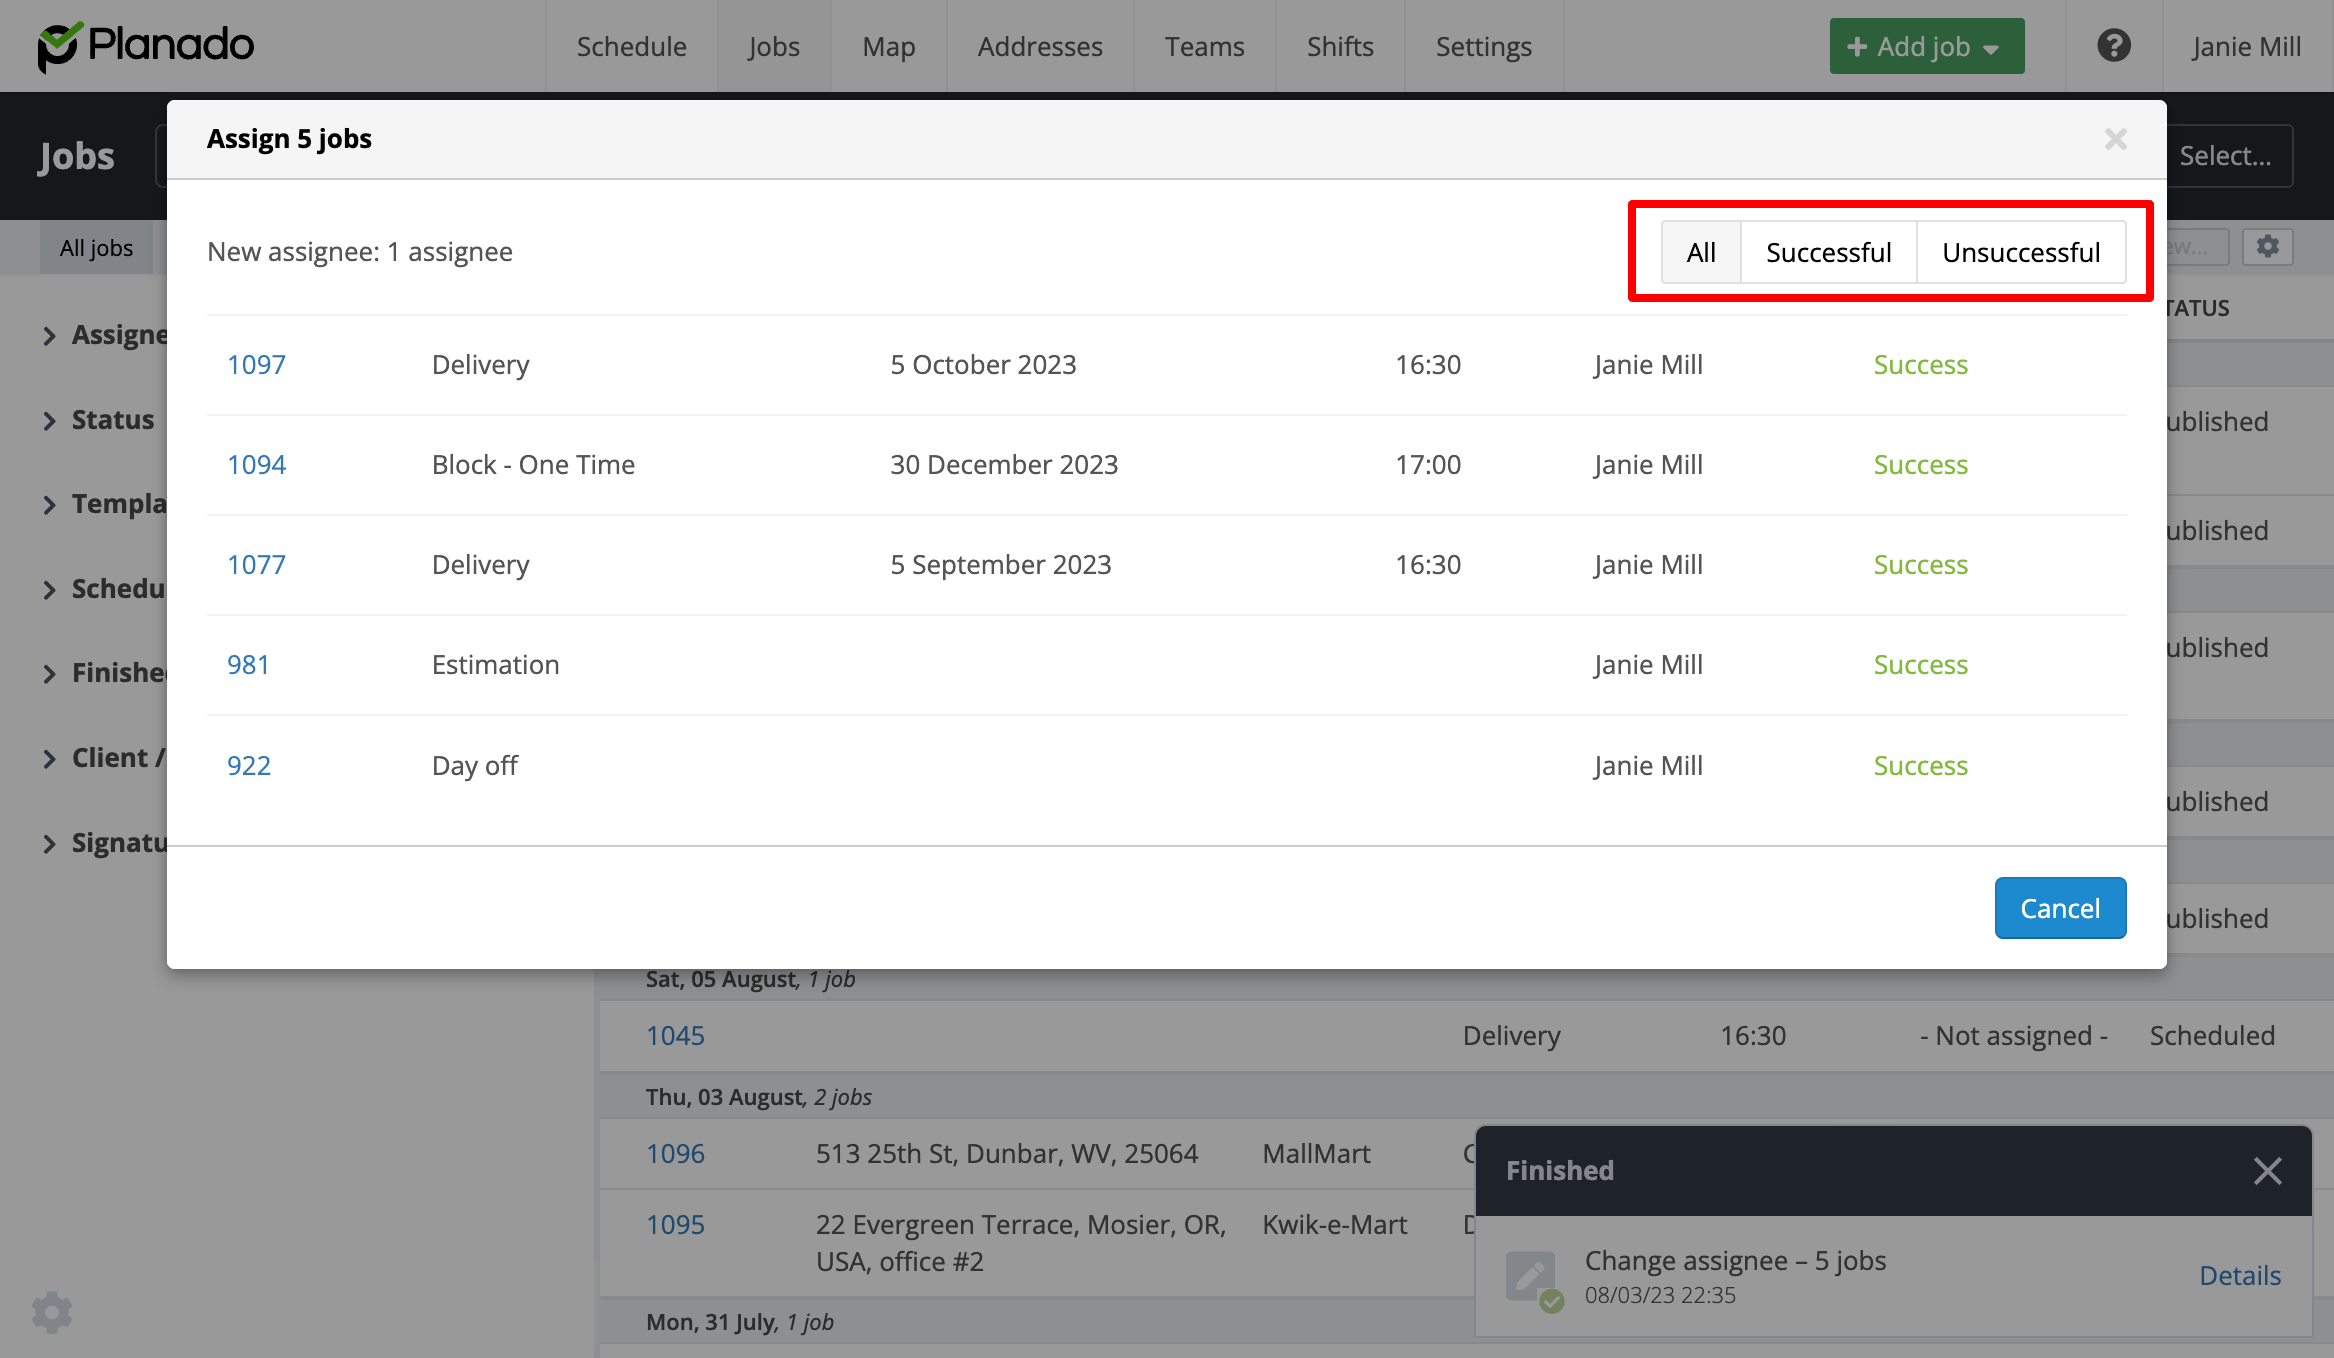The height and width of the screenshot is (1358, 2334).
Task: Click the table settings gear icon
Action: pyautogui.click(x=2267, y=247)
